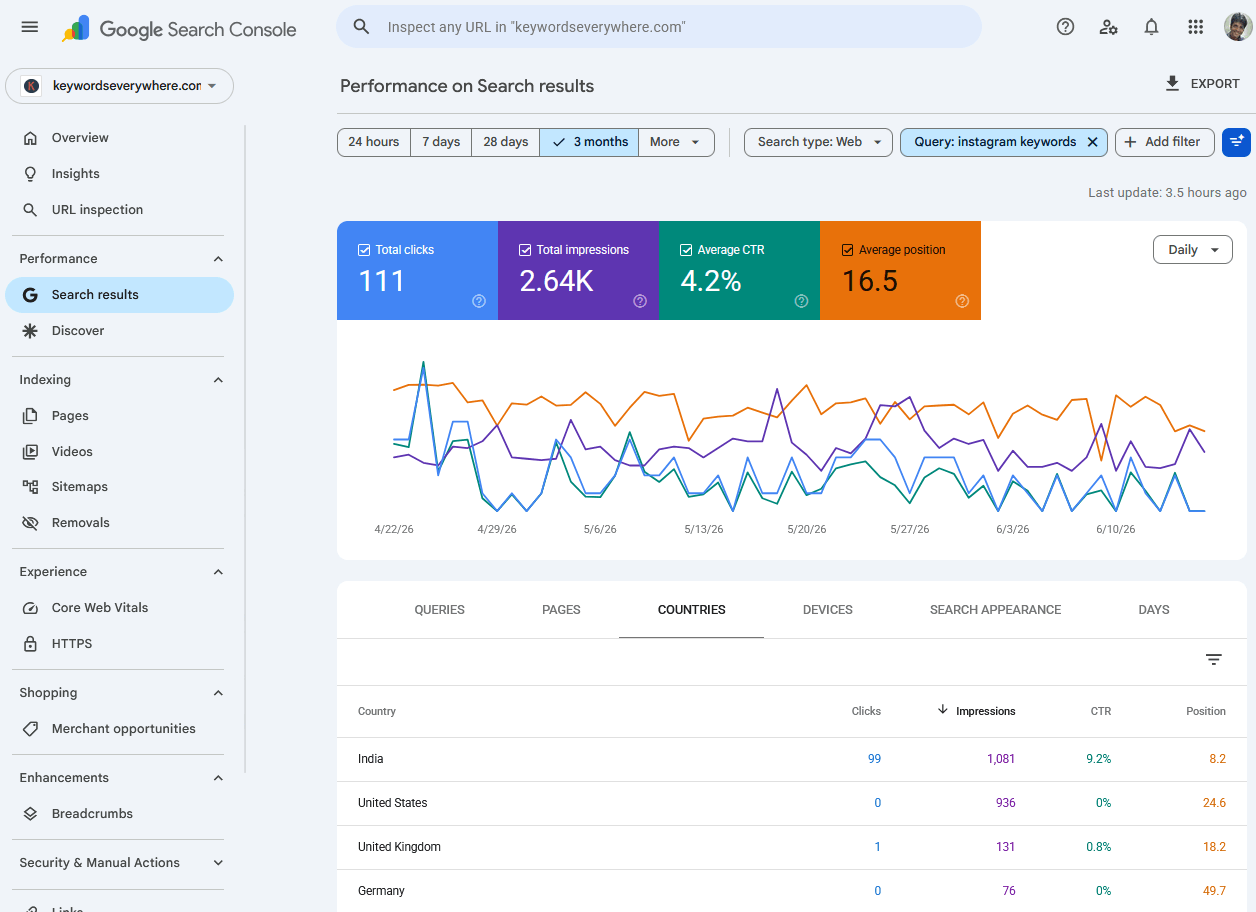This screenshot has width=1256, height=912.
Task: Click the Core Web Vitals gauge icon
Action: (30, 608)
